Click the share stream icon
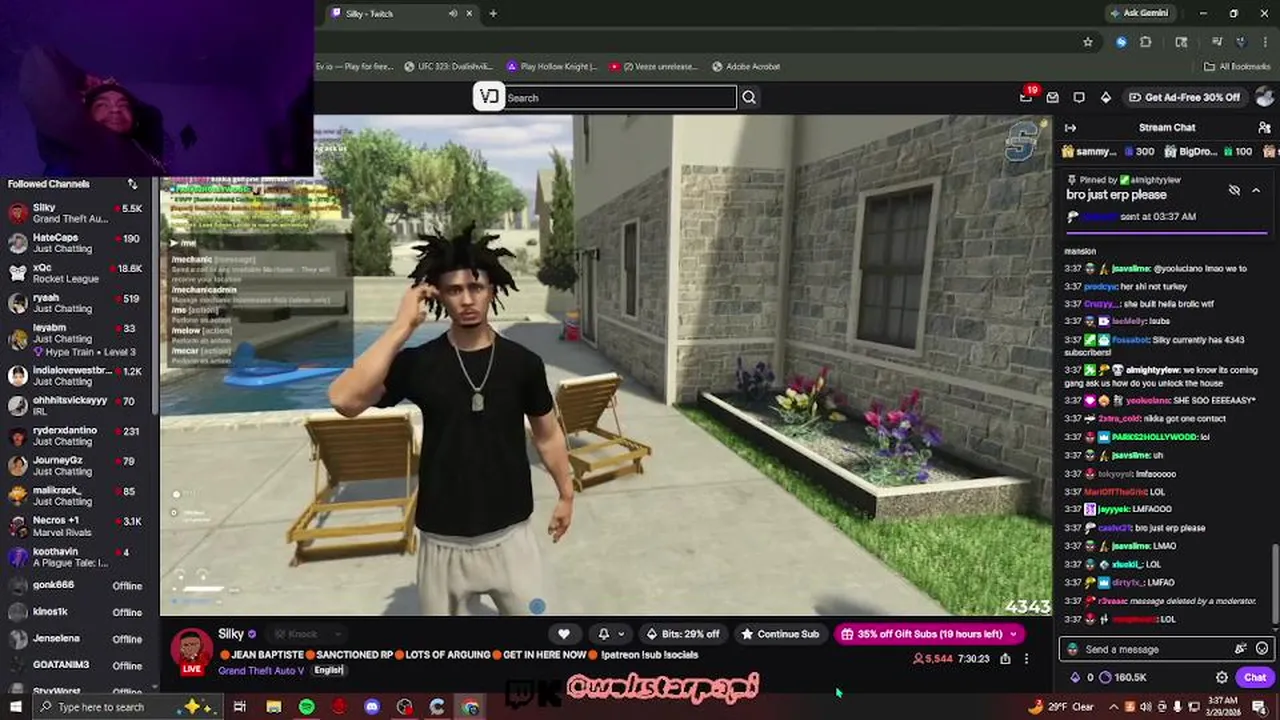The image size is (1280, 720). coord(1005,659)
